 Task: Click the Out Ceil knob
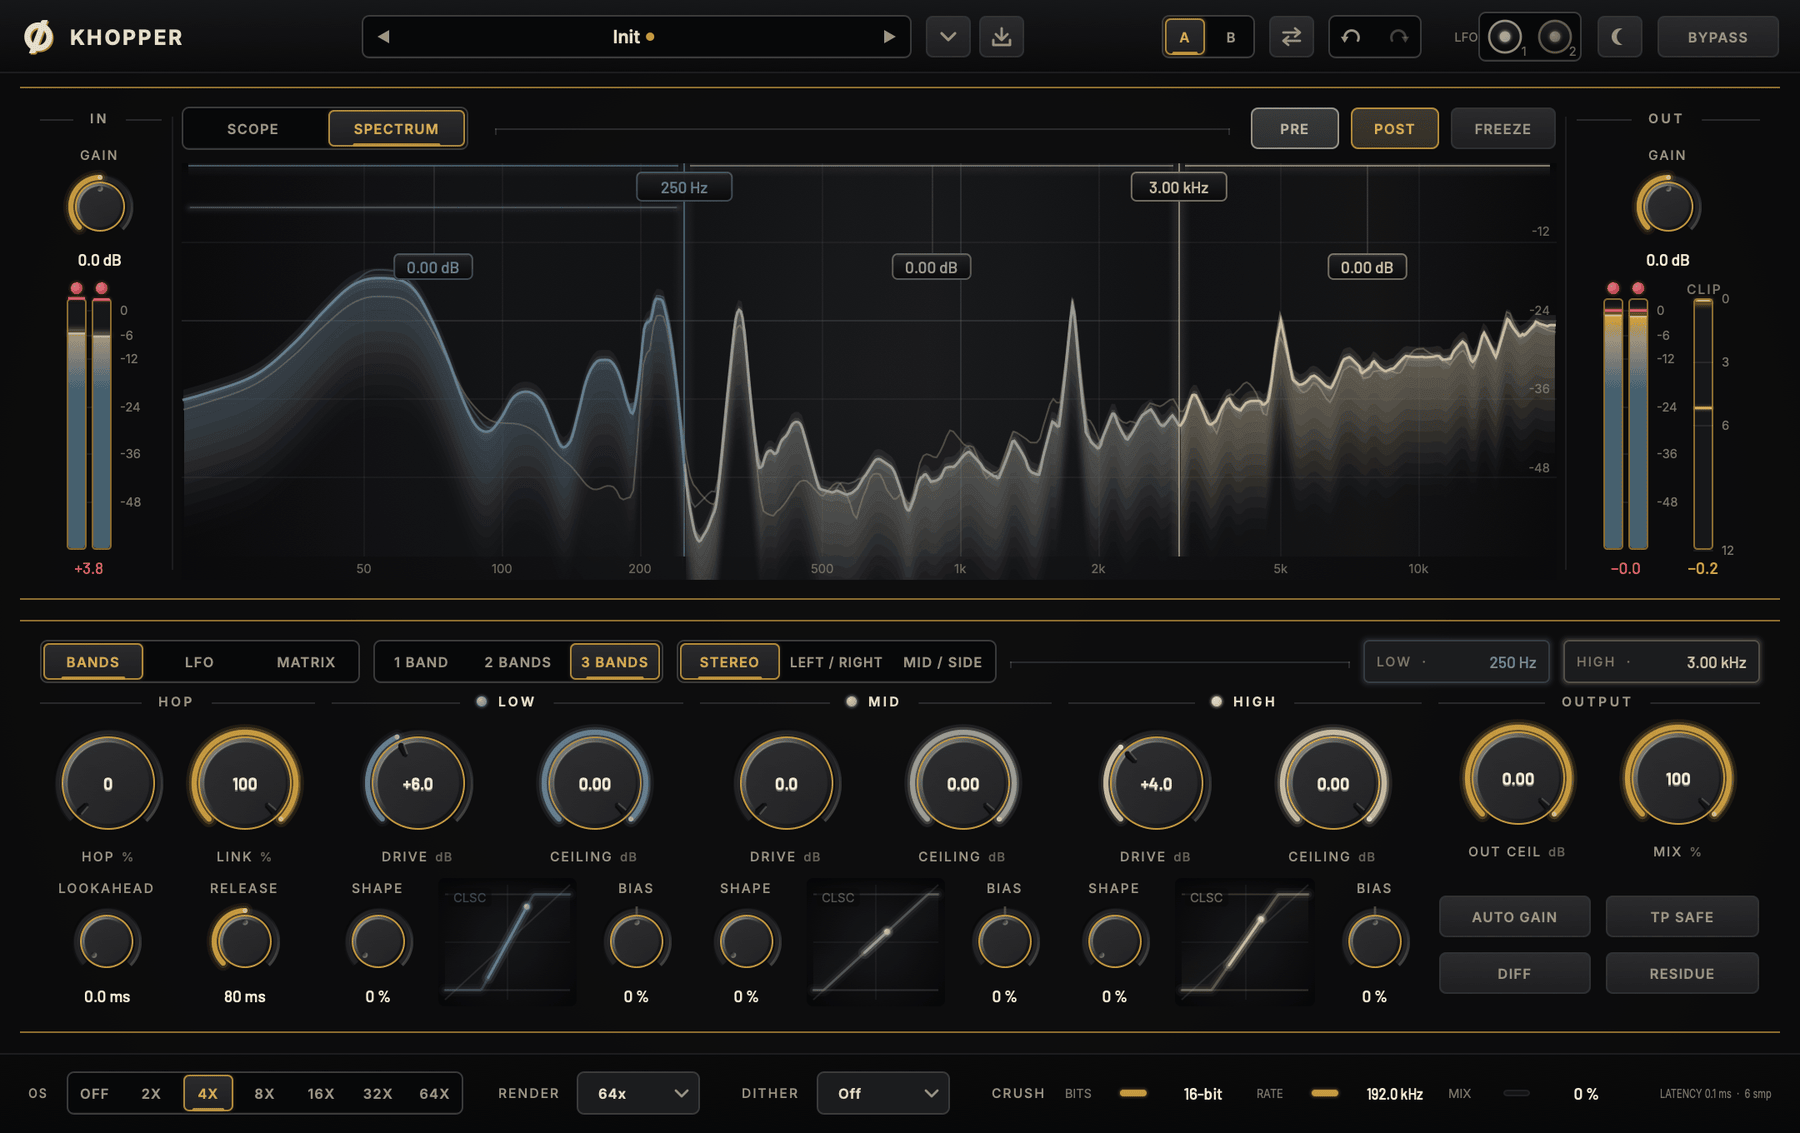tap(1518, 779)
